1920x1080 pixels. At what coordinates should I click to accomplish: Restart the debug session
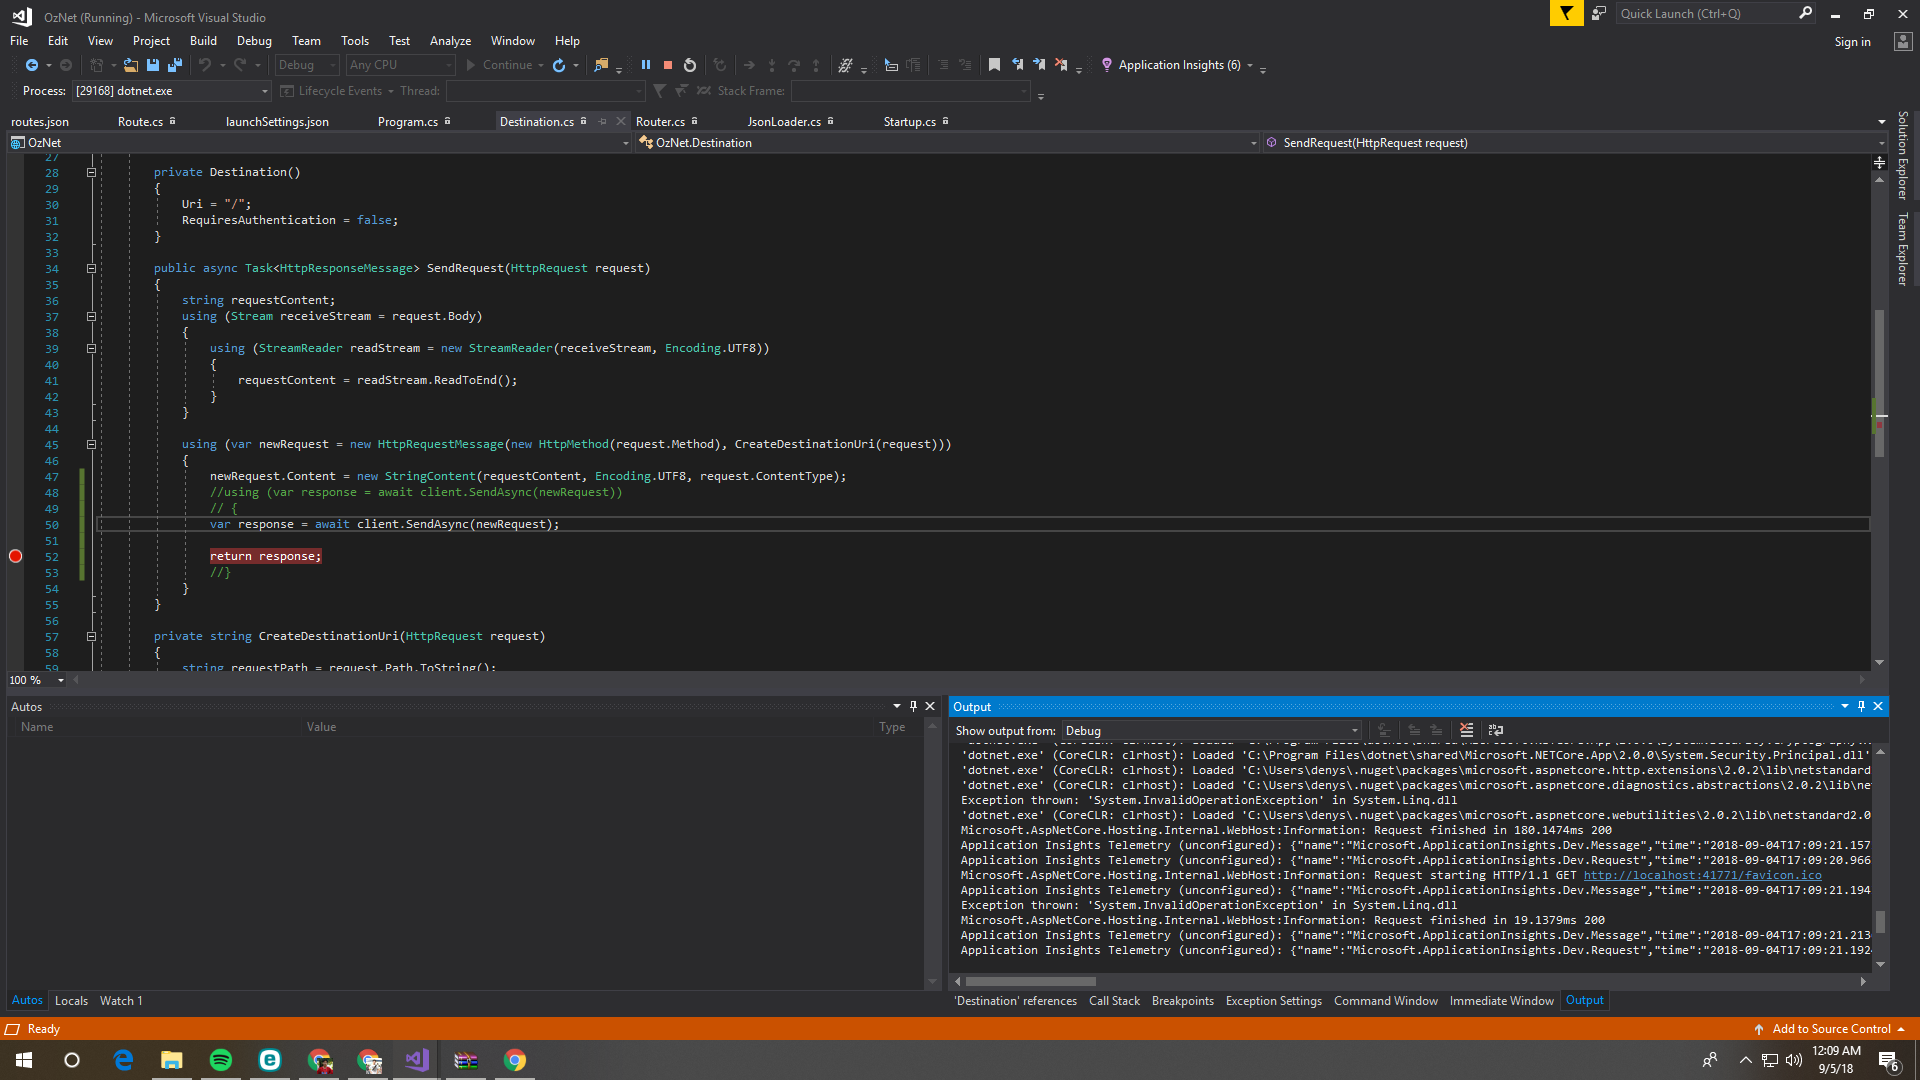(x=690, y=65)
